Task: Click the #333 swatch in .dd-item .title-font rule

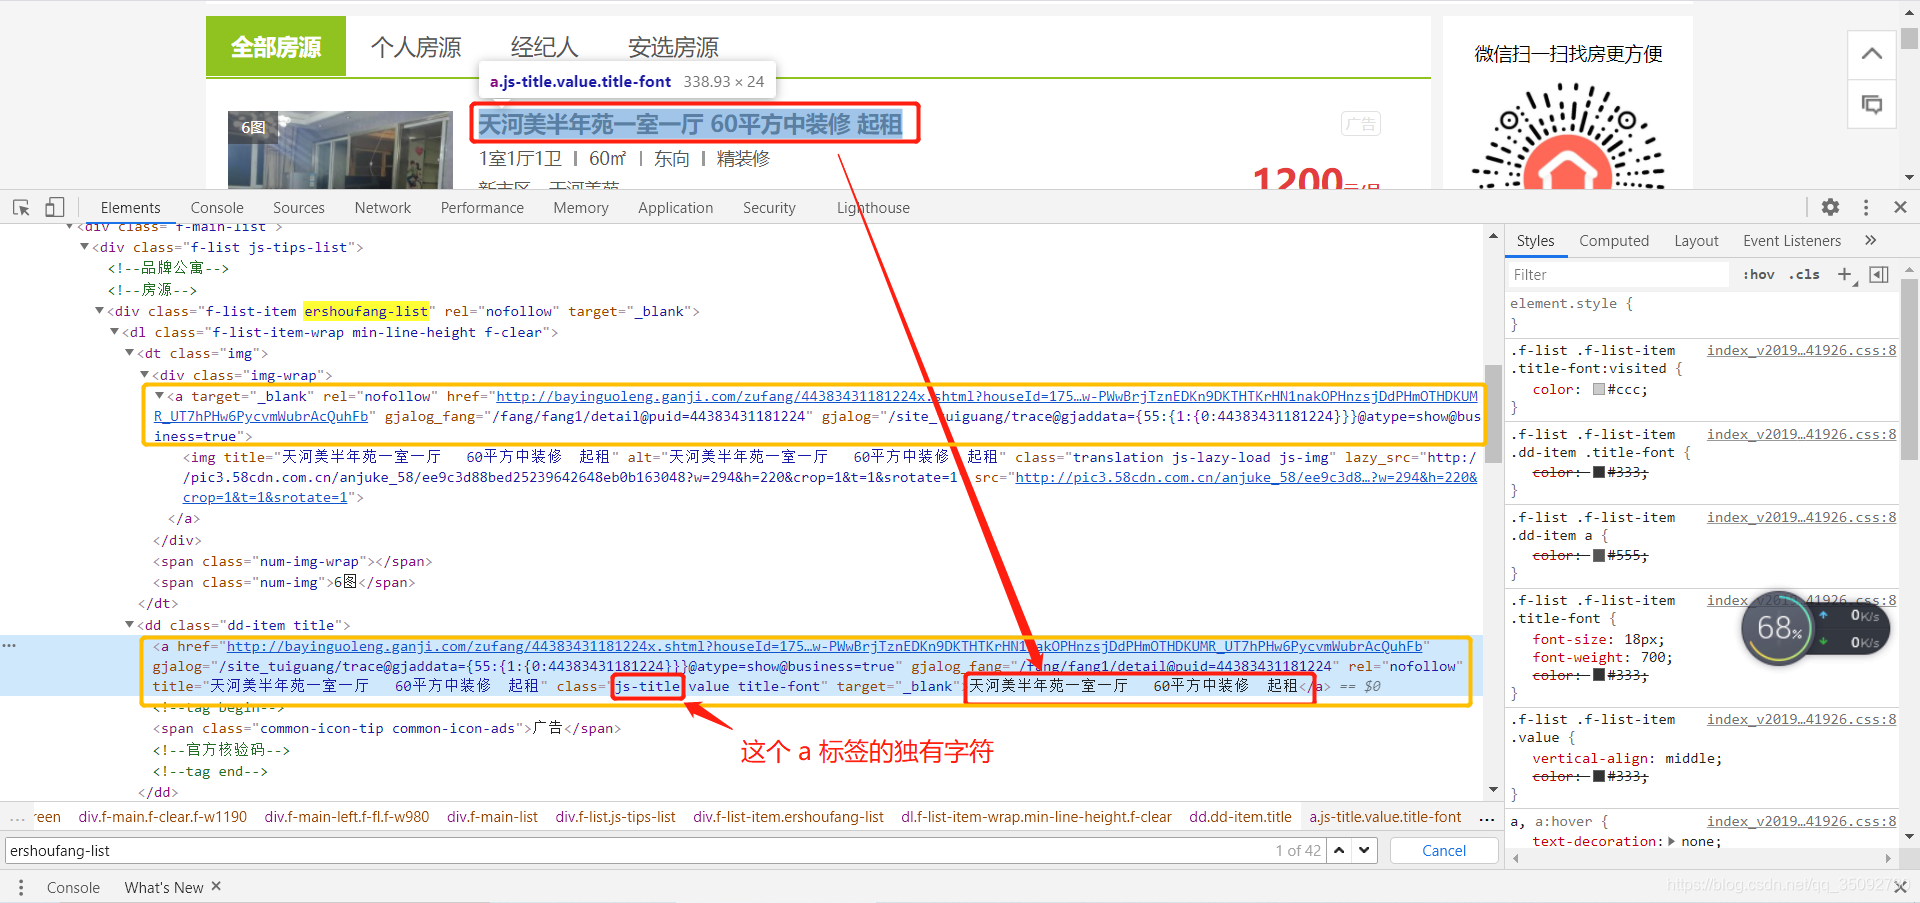Action: point(1599,472)
